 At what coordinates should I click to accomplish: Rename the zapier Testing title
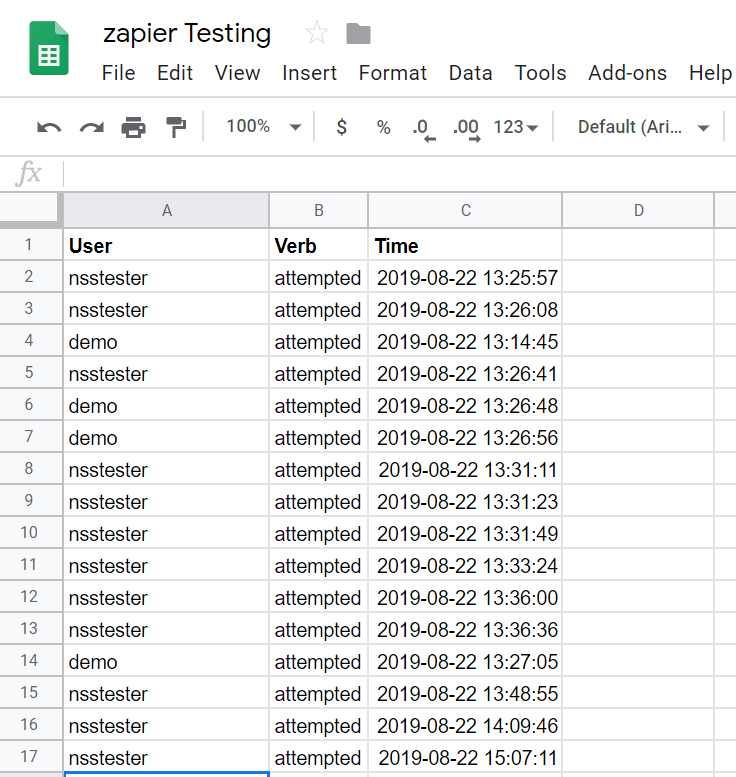187,34
